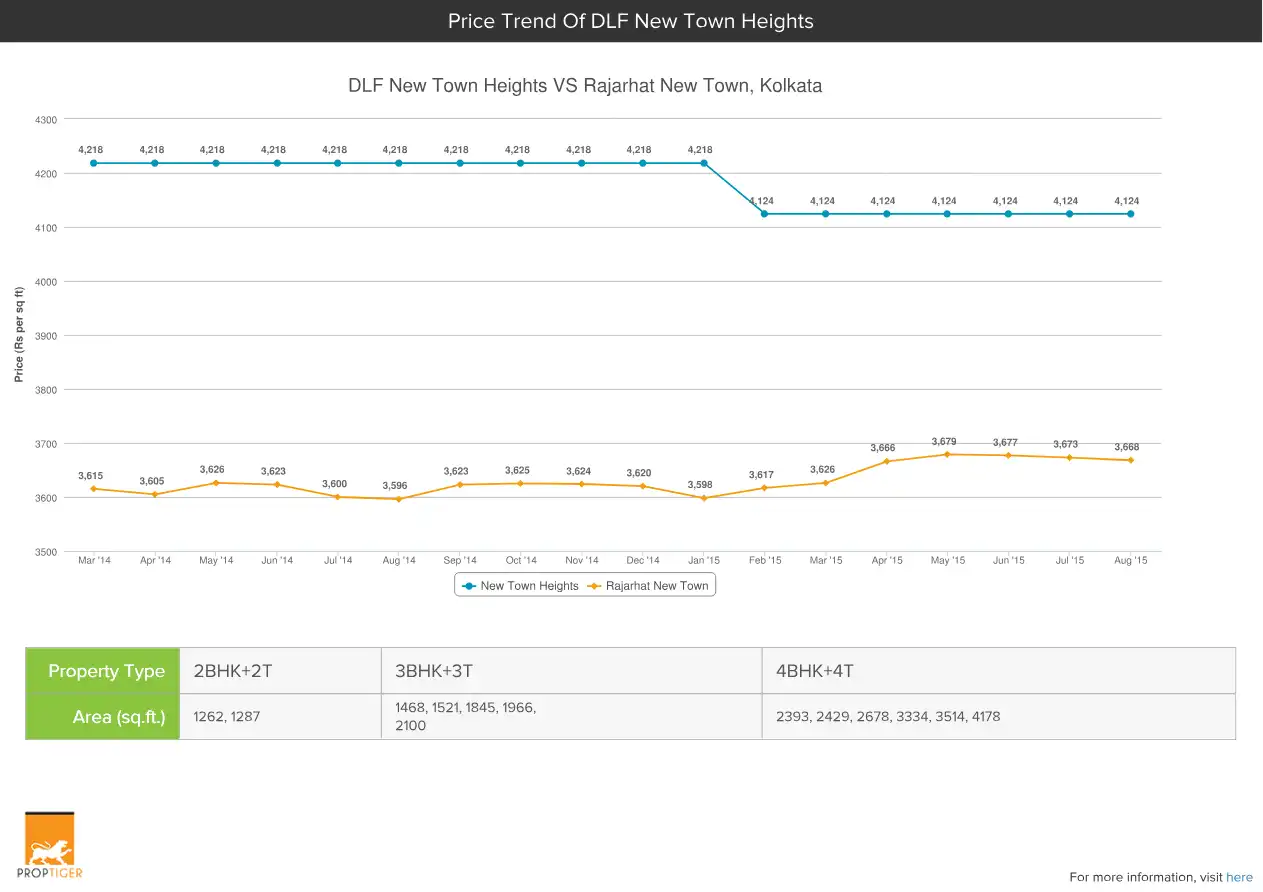Click the Rajarhat Jan '15 3,598 data point

[x=704, y=497]
